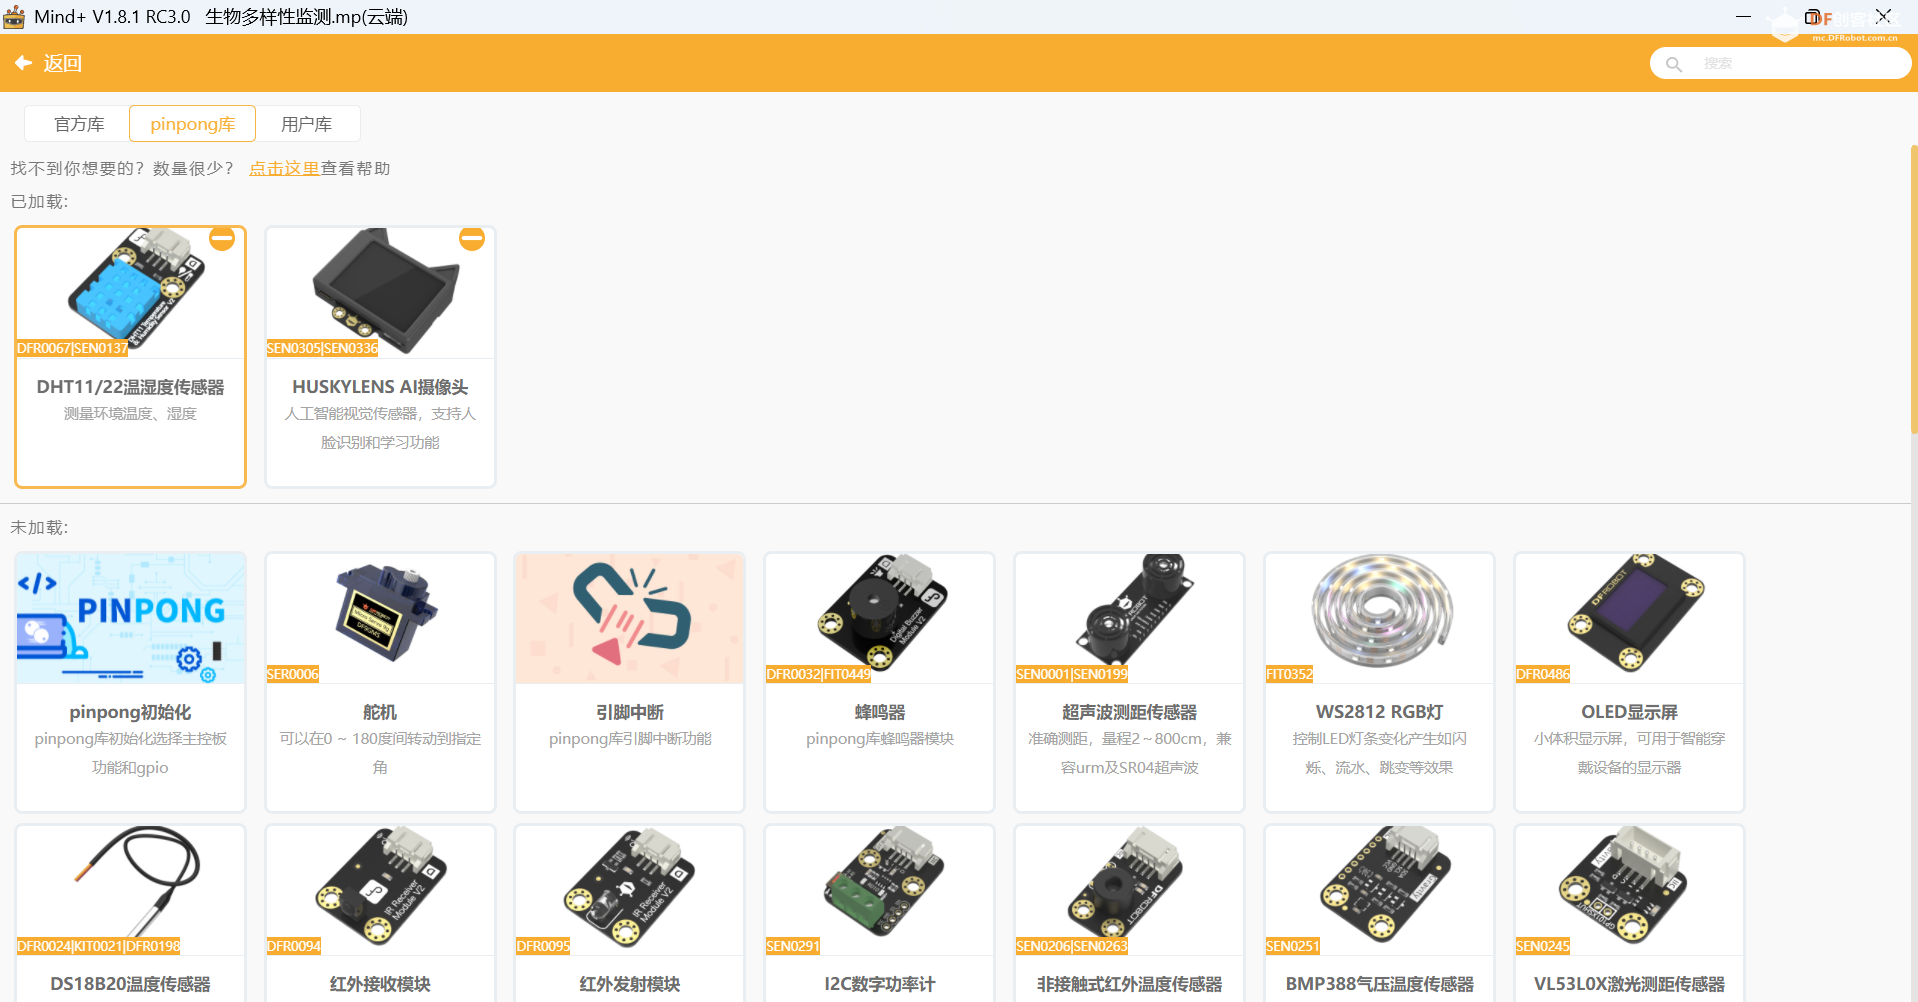Viewport: 1918px width, 1002px height.
Task: Click the DFR0486 part number tag
Action: (1543, 674)
